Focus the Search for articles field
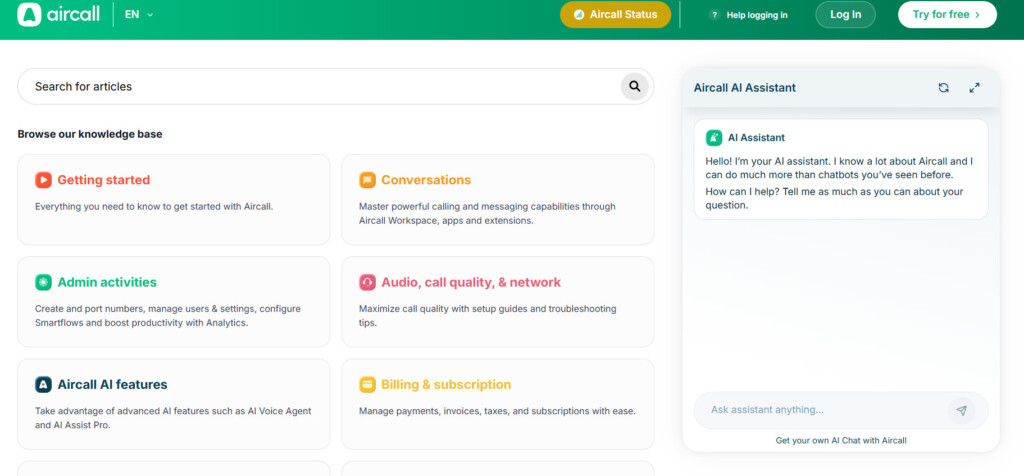Viewport: 1024px width, 476px height. [335, 86]
